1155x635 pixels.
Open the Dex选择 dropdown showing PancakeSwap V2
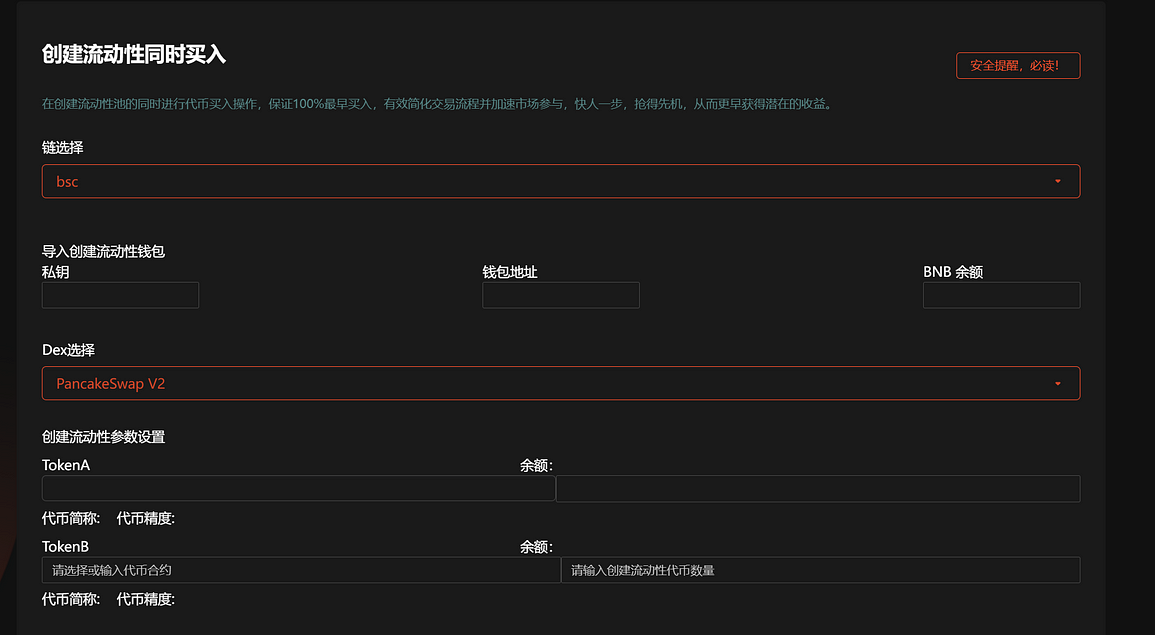(561, 383)
